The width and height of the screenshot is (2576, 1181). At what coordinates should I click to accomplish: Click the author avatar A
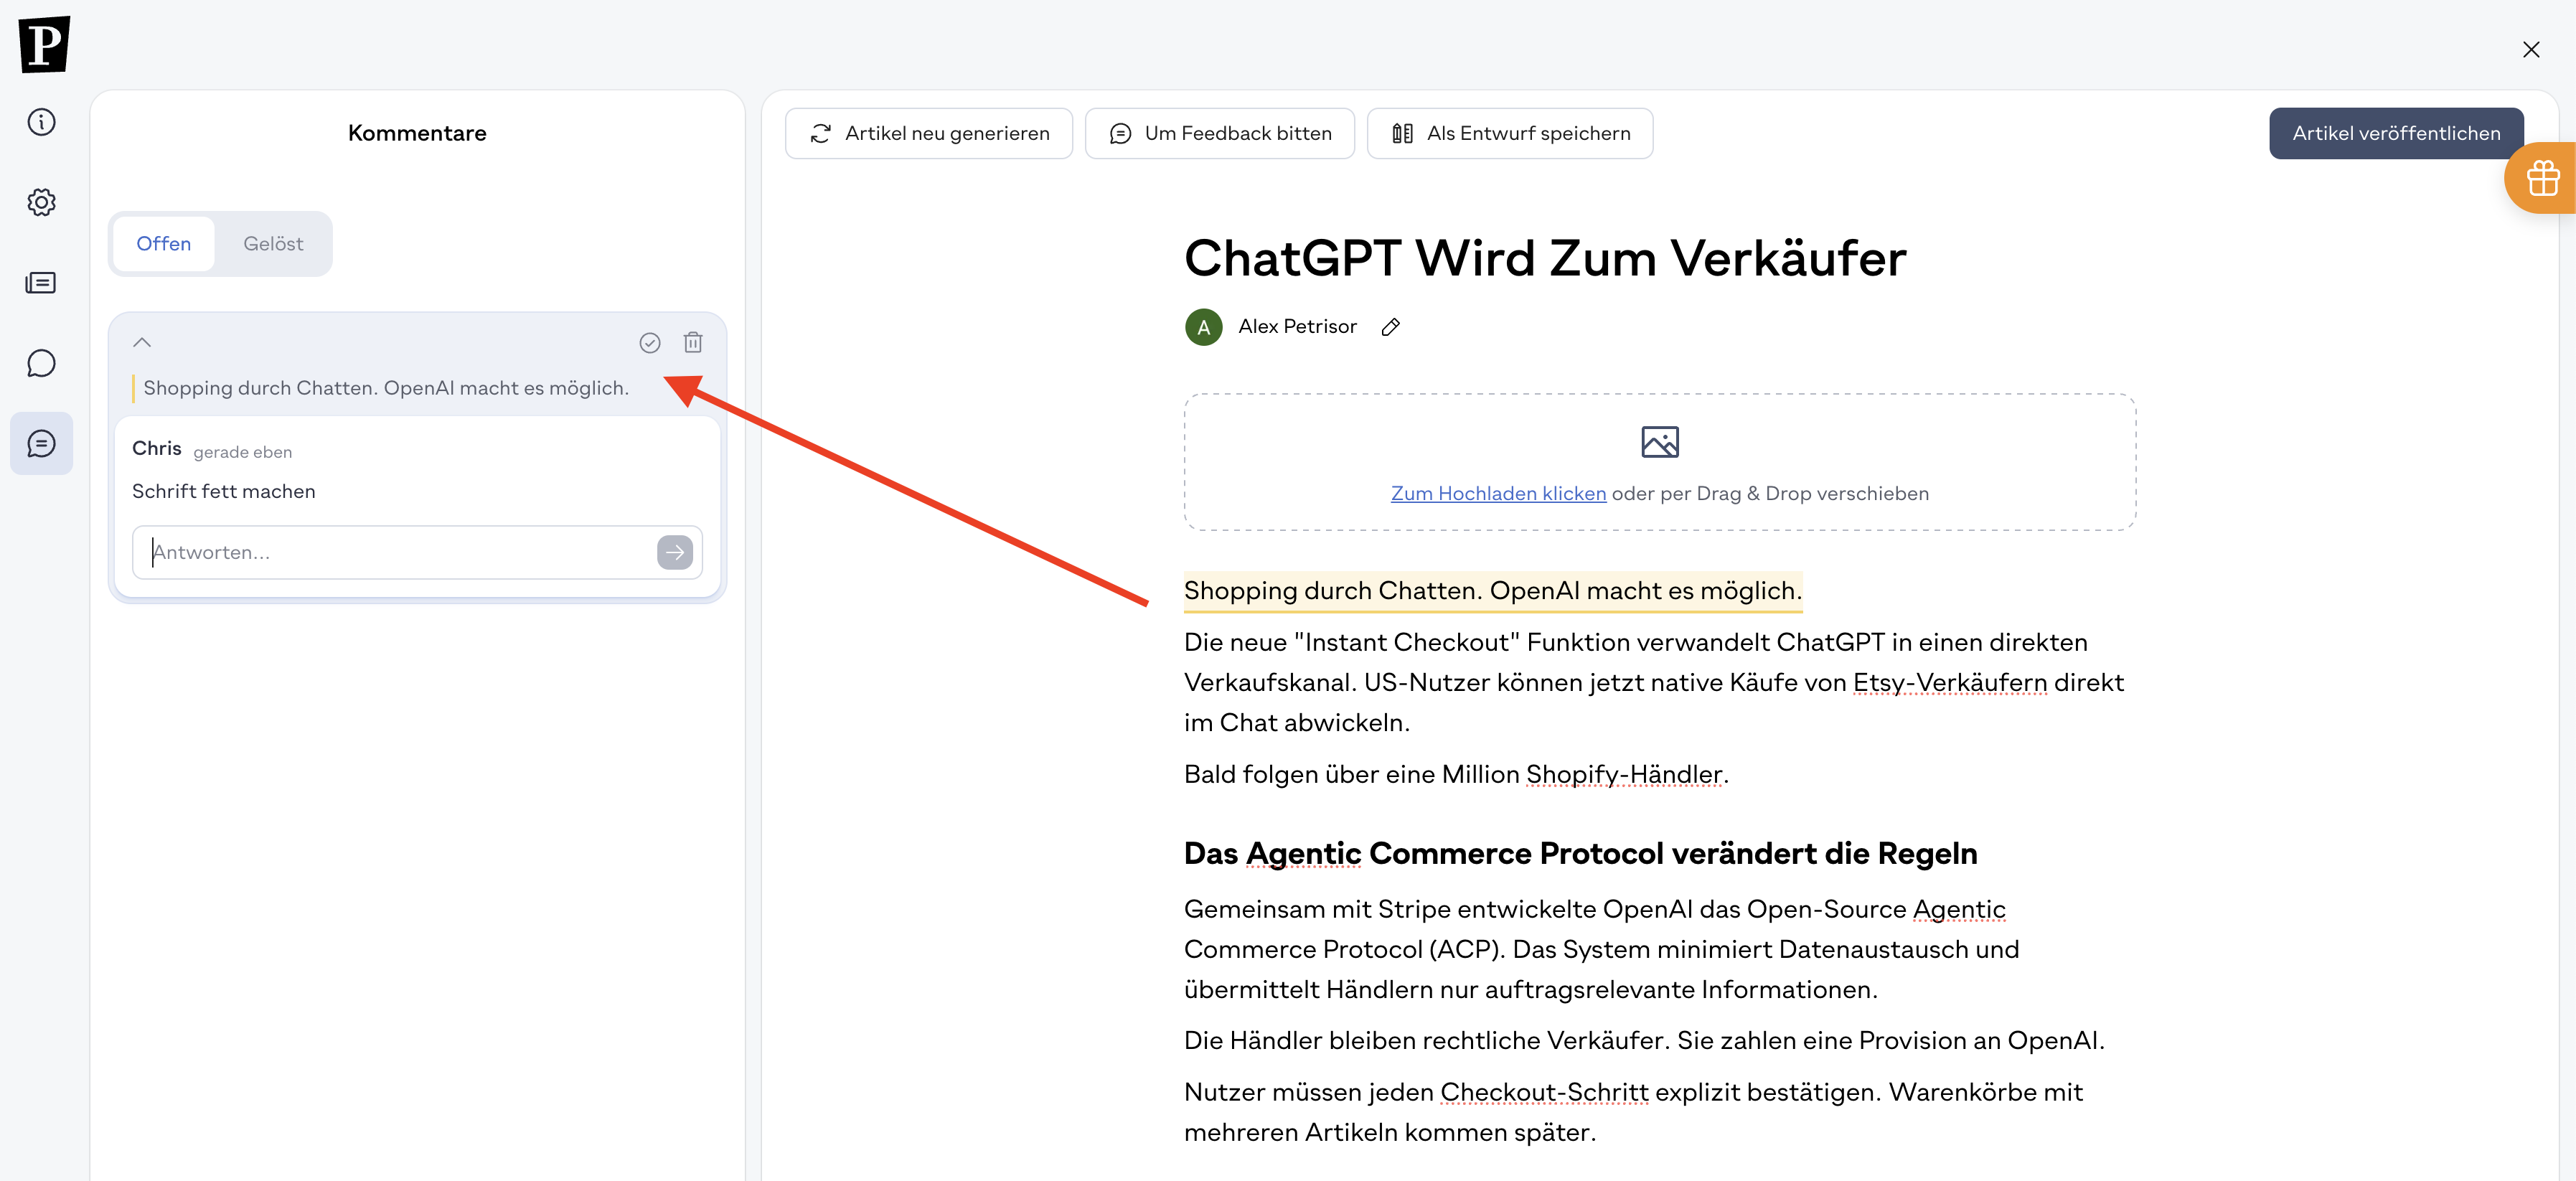(x=1203, y=327)
